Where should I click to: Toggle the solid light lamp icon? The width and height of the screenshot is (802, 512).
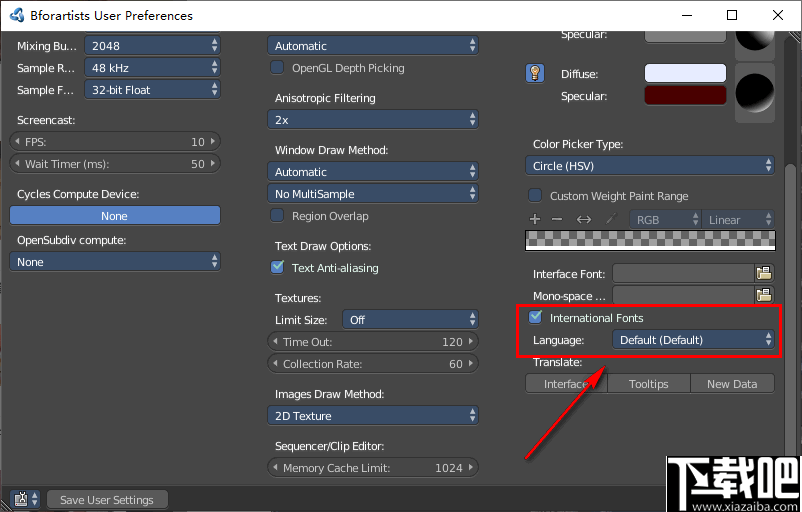click(x=535, y=73)
